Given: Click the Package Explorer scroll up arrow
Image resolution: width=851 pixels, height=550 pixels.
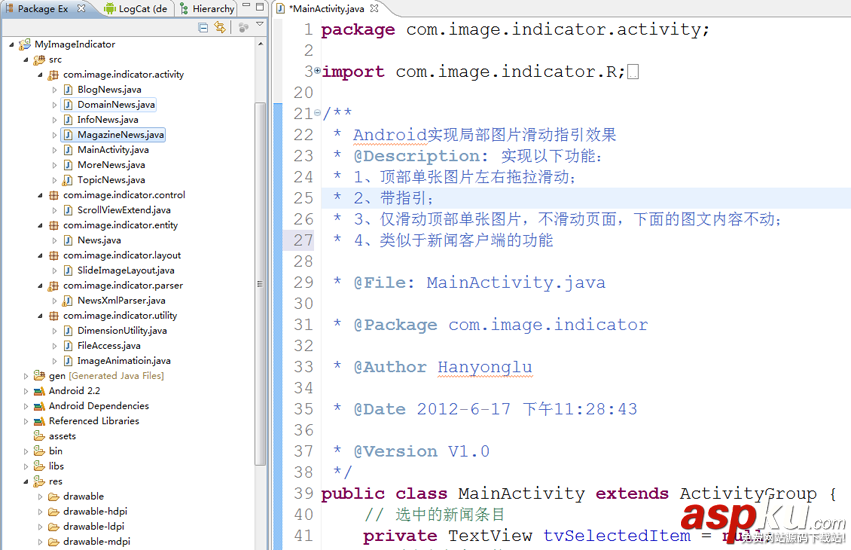Looking at the screenshot, I should click(x=261, y=43).
